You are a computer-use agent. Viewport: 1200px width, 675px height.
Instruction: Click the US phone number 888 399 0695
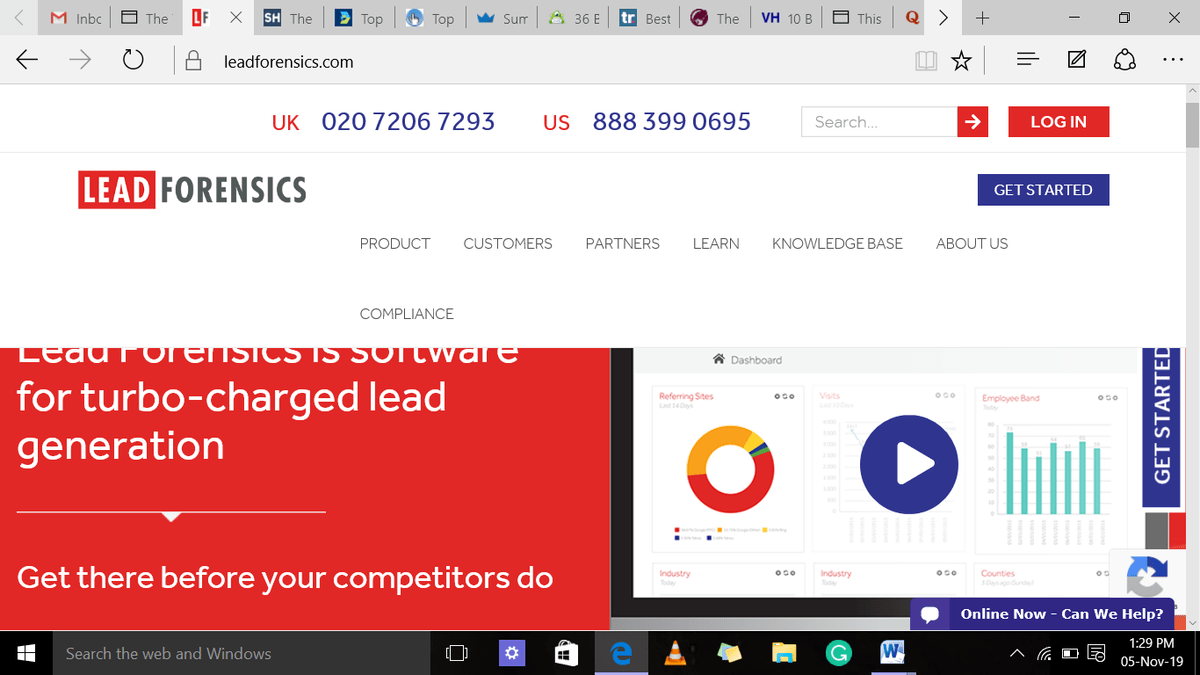671,122
